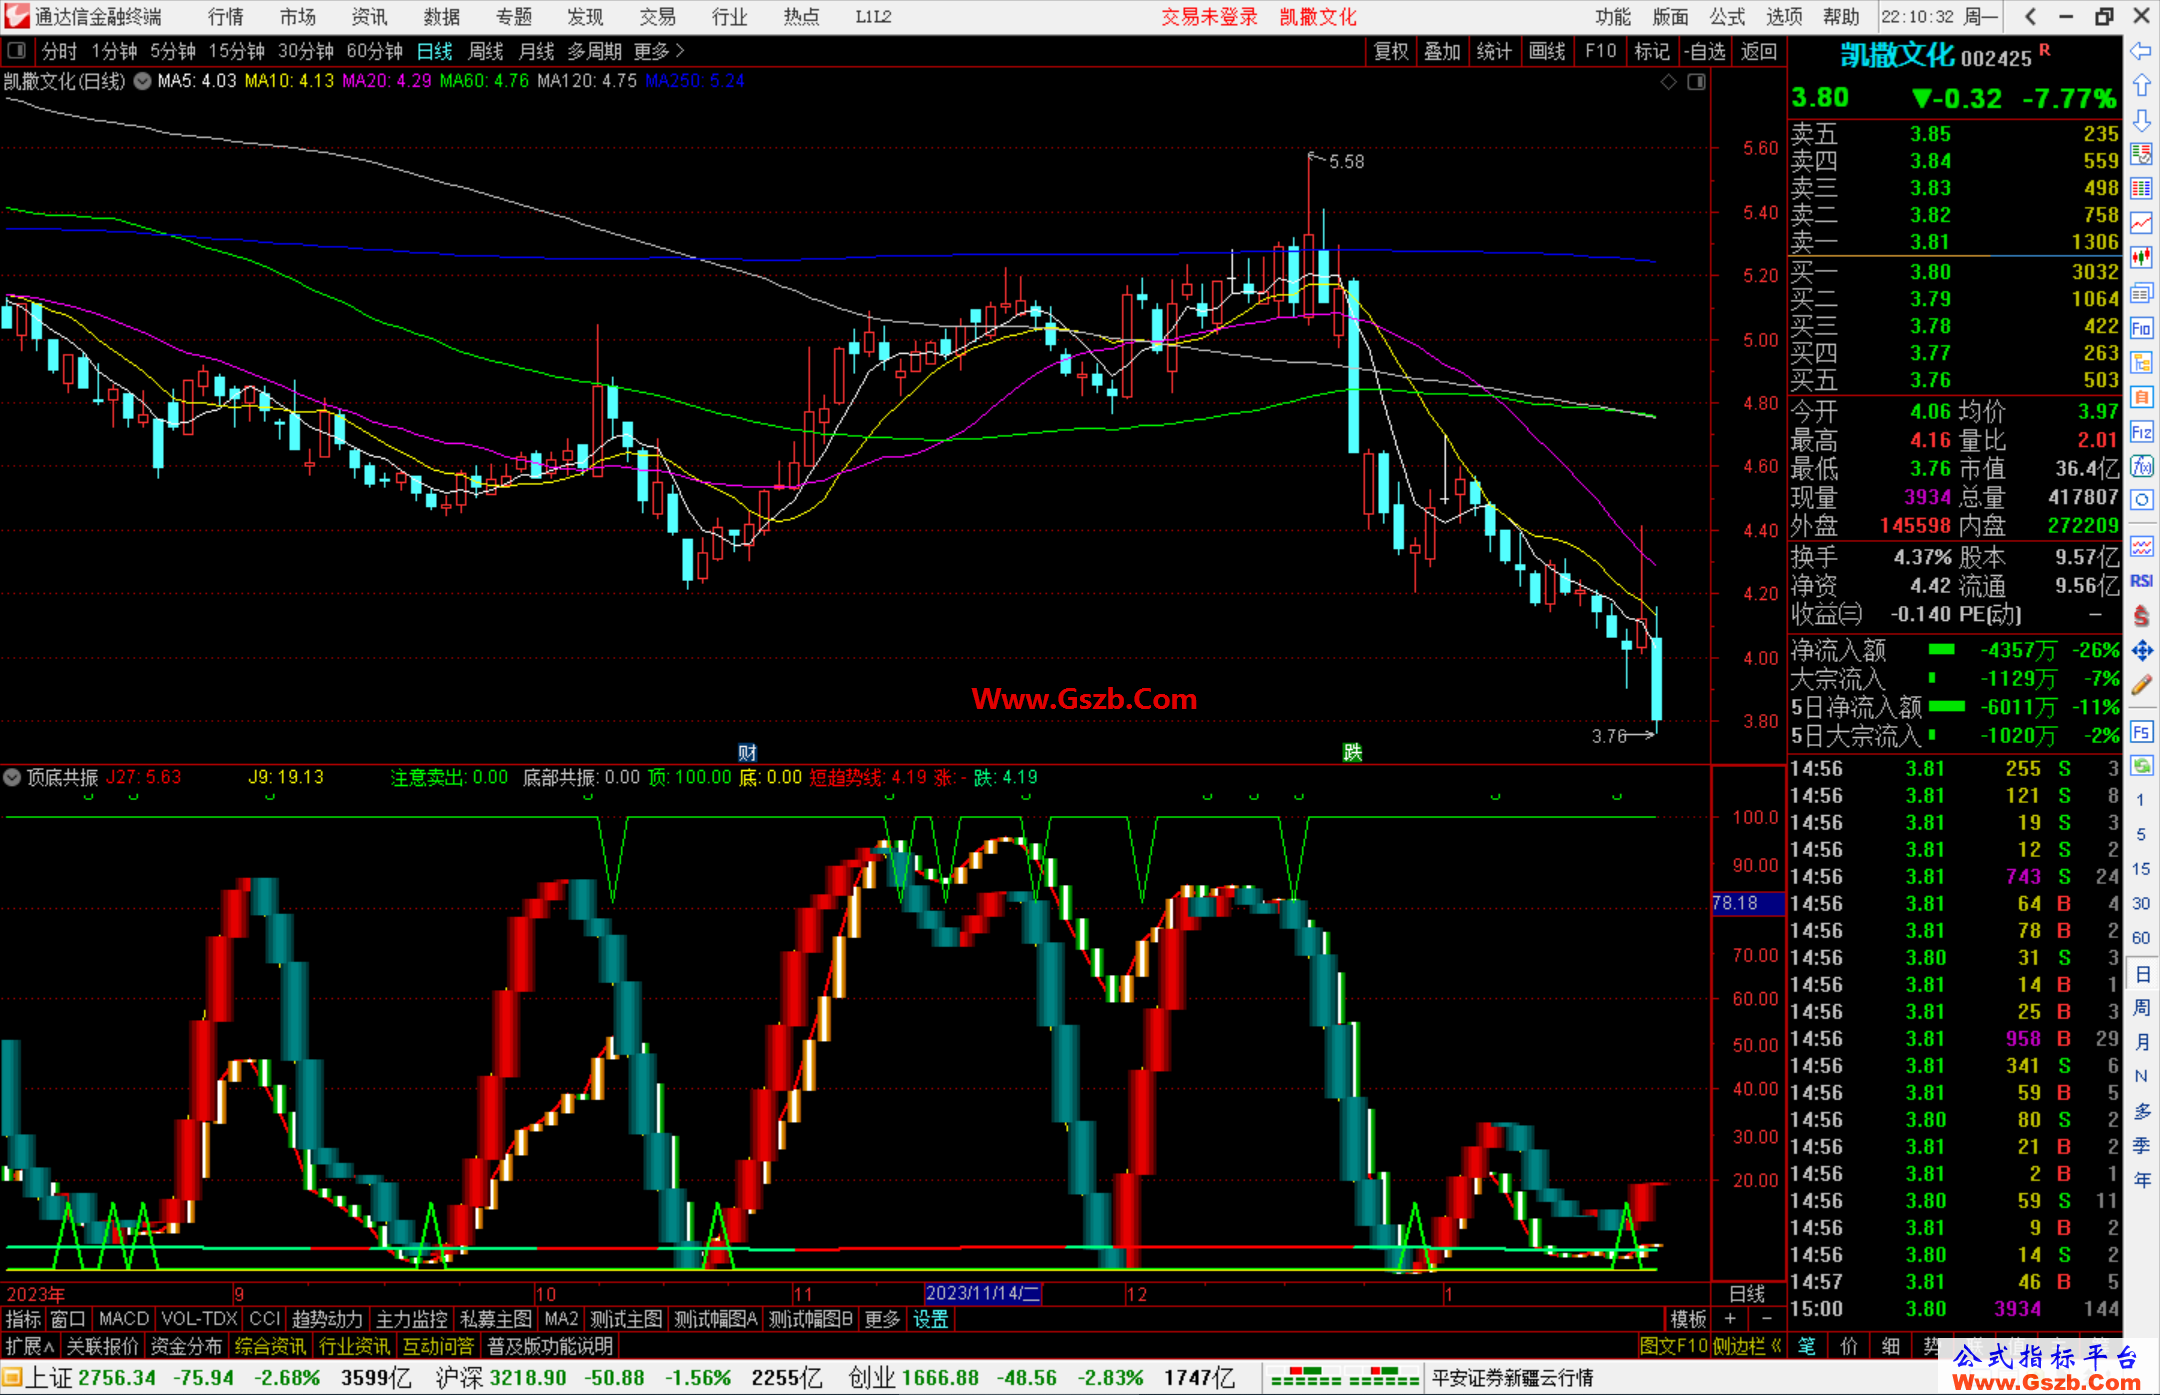Click the F12 trading icon in sidebar
This screenshot has width=2160, height=1395.
coord(2141,432)
